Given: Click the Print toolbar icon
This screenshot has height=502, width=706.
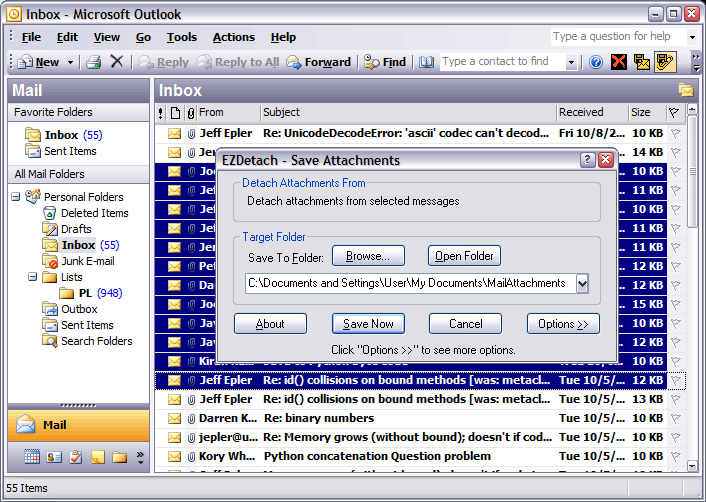Looking at the screenshot, I should [x=94, y=62].
